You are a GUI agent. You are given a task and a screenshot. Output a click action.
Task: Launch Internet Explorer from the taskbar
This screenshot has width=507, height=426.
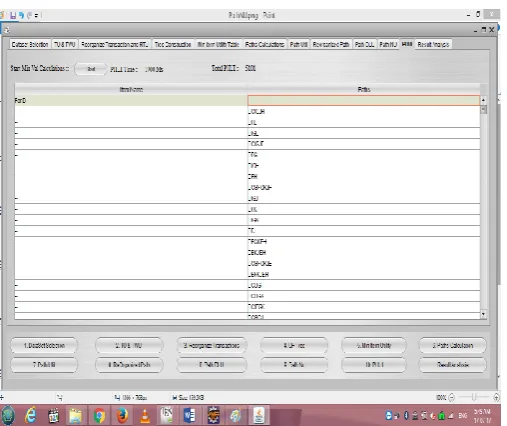(31, 416)
